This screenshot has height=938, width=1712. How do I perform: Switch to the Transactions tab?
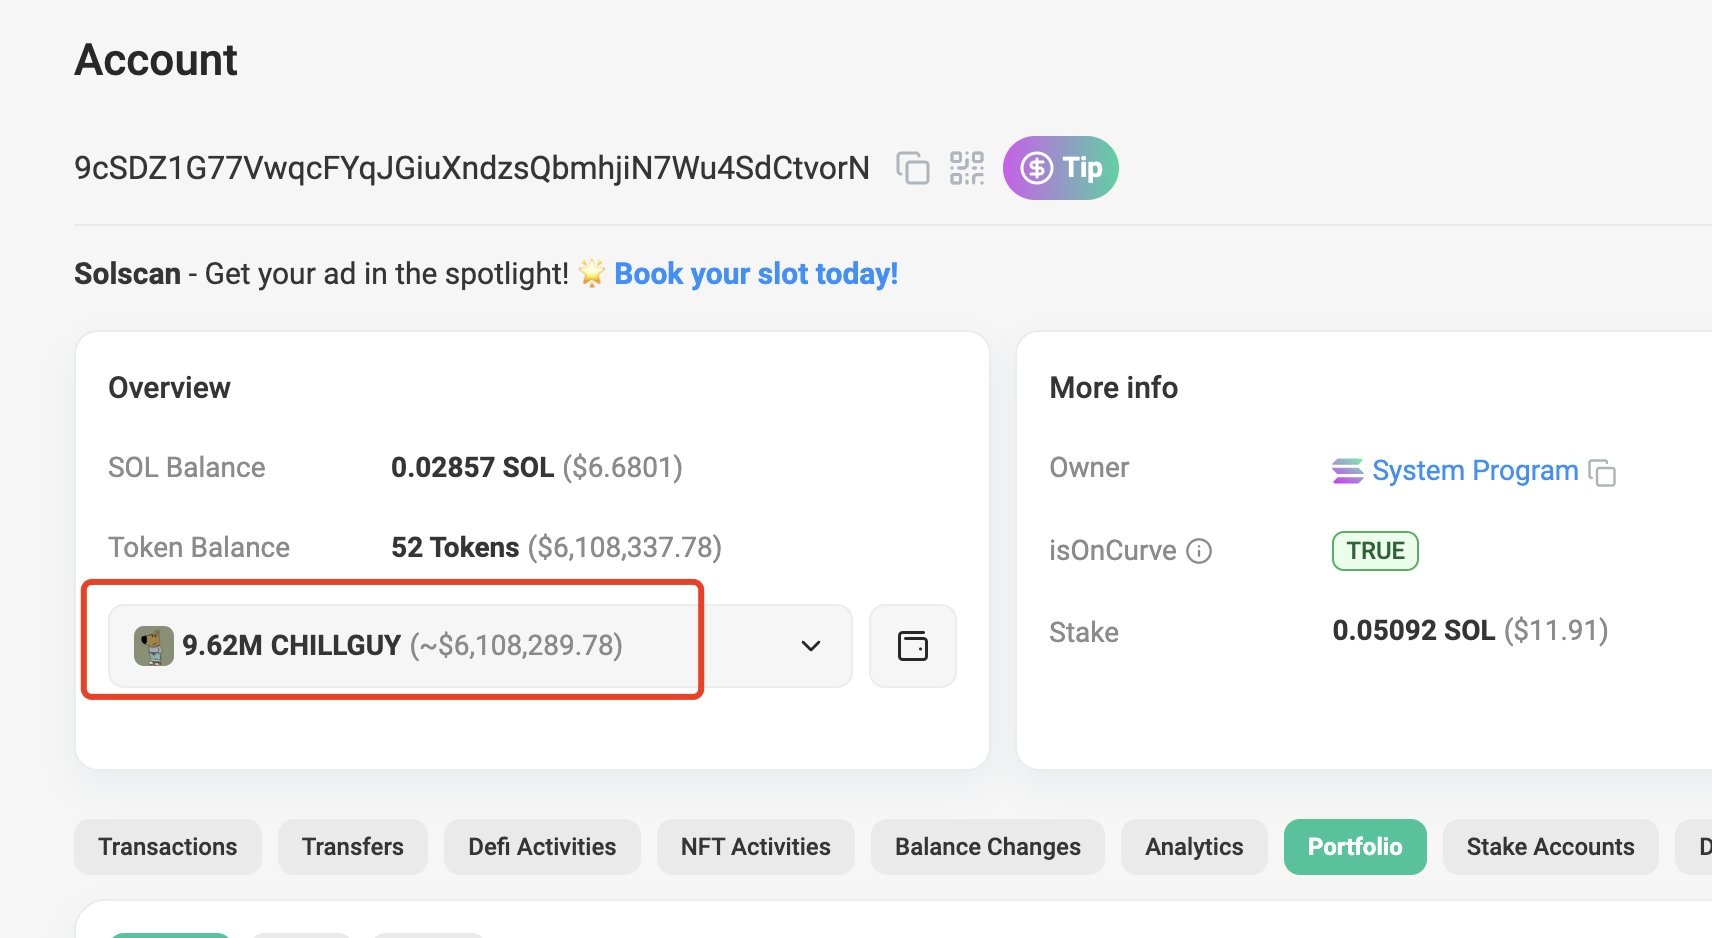pyautogui.click(x=168, y=847)
